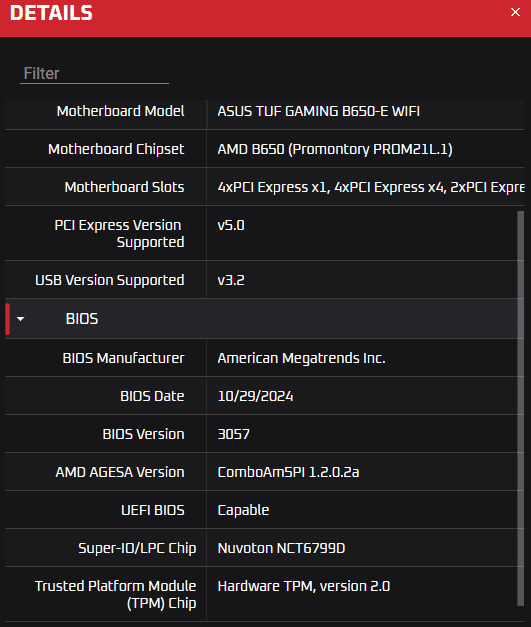Collapse the BIOS section arrow
Screen dimensions: 531x627
(x=20, y=319)
